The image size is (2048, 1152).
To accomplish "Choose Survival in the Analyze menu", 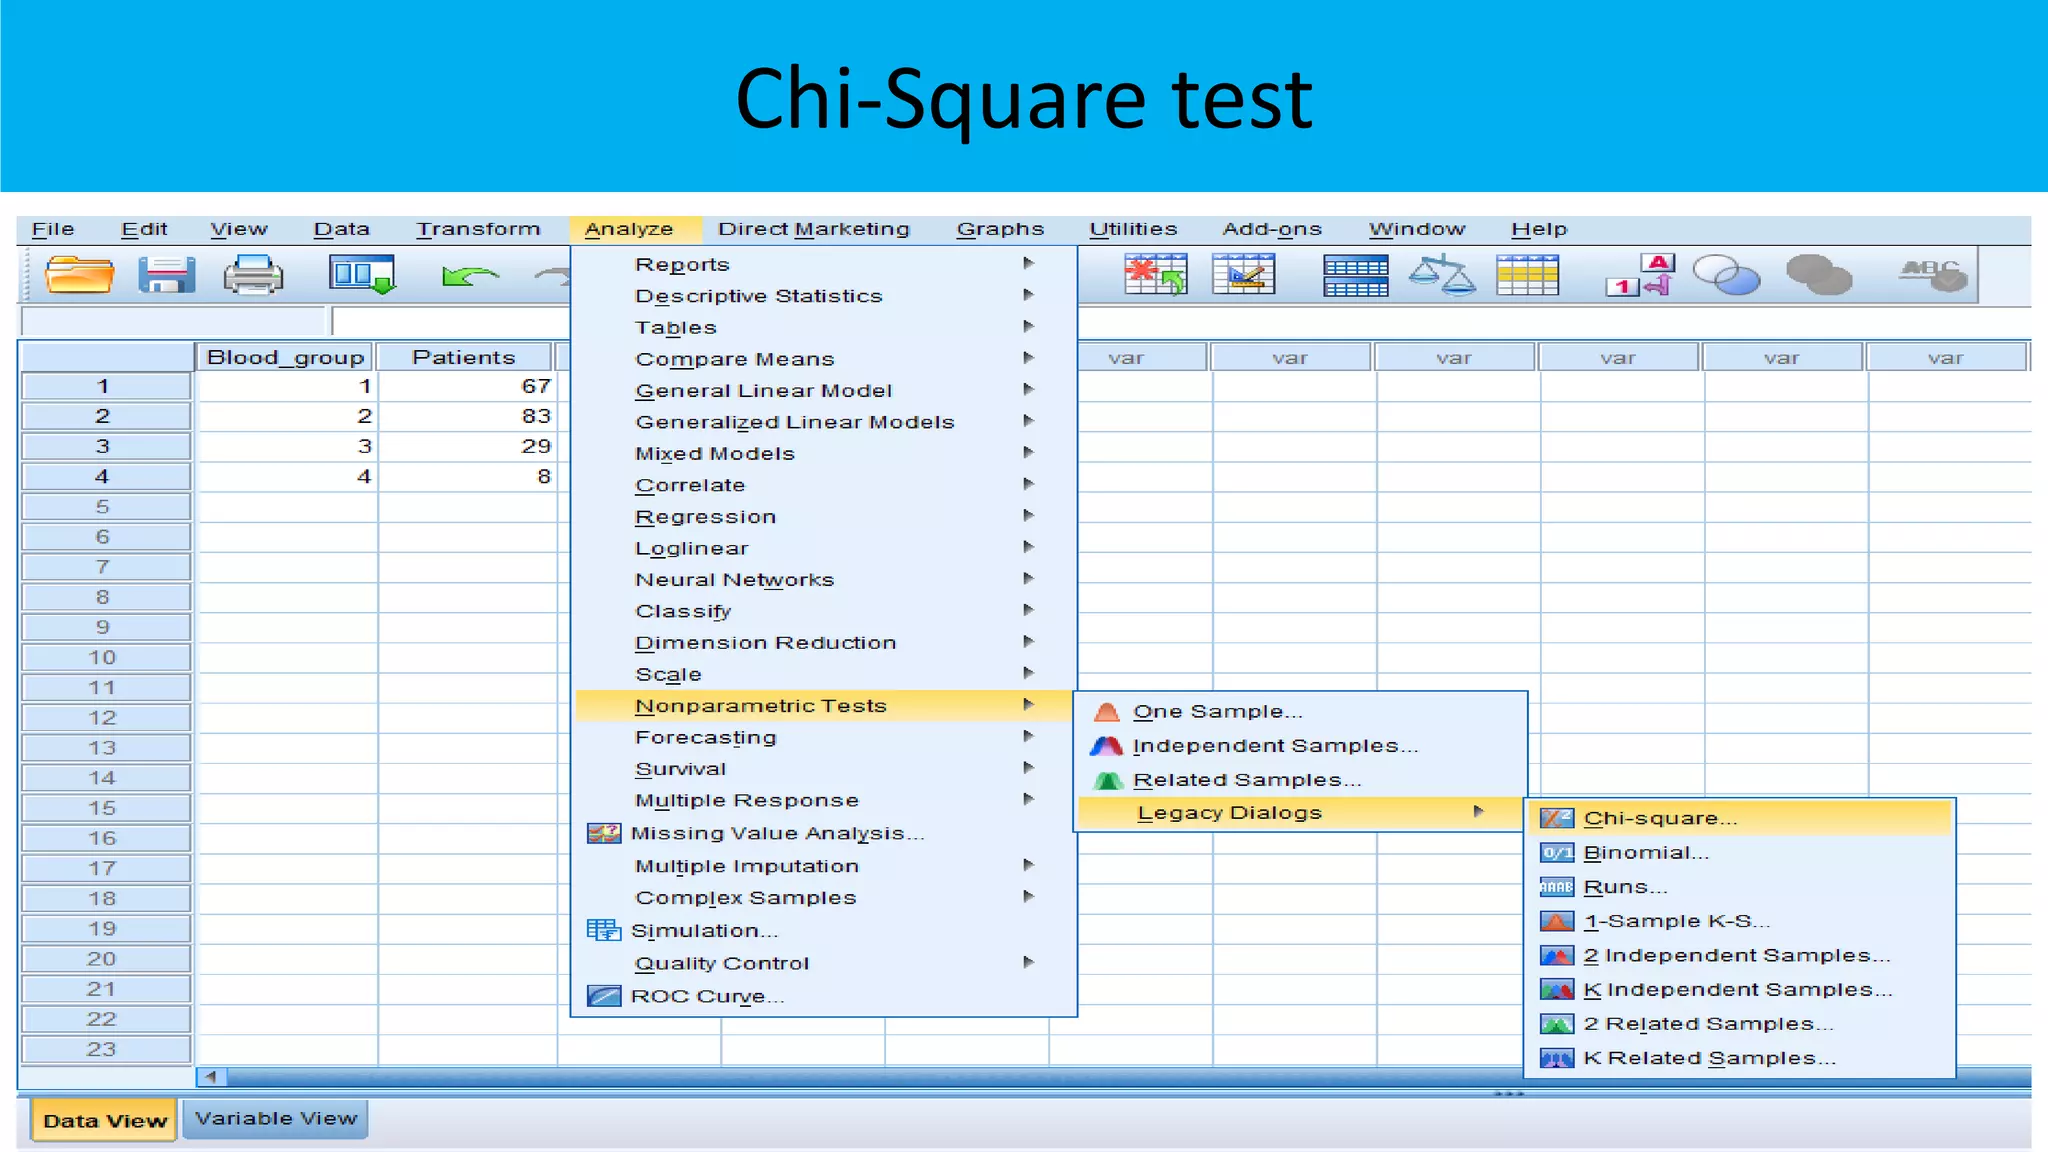I will click(825, 769).
